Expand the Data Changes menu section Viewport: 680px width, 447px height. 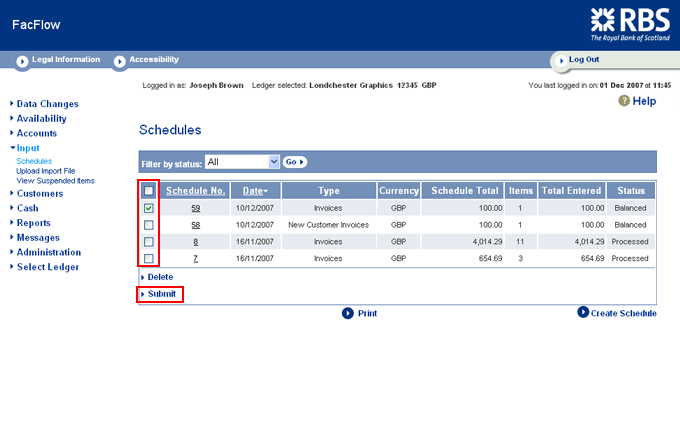pos(47,104)
